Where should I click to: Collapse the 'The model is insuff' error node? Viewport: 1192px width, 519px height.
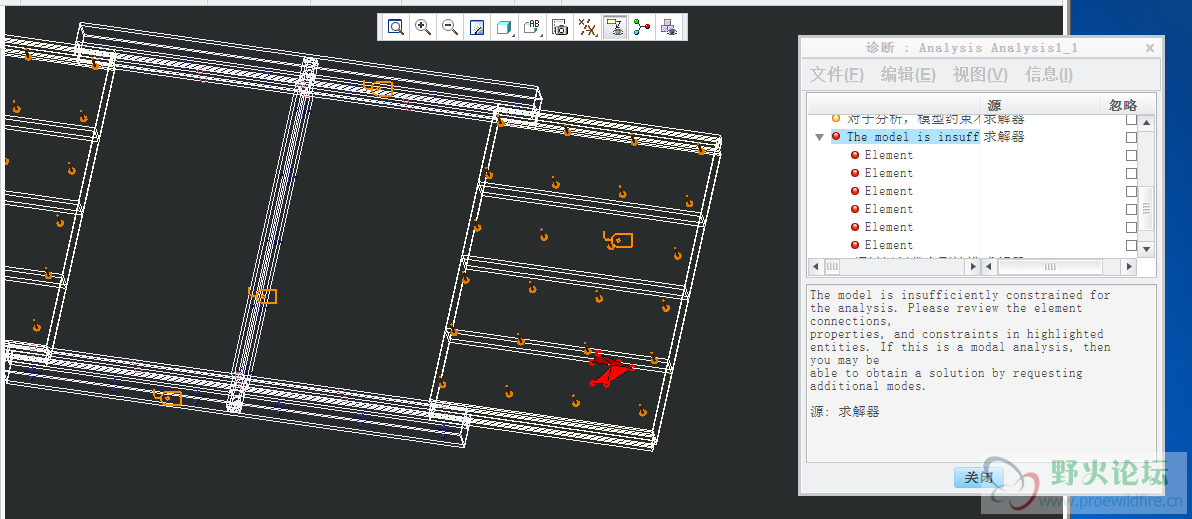[820, 137]
